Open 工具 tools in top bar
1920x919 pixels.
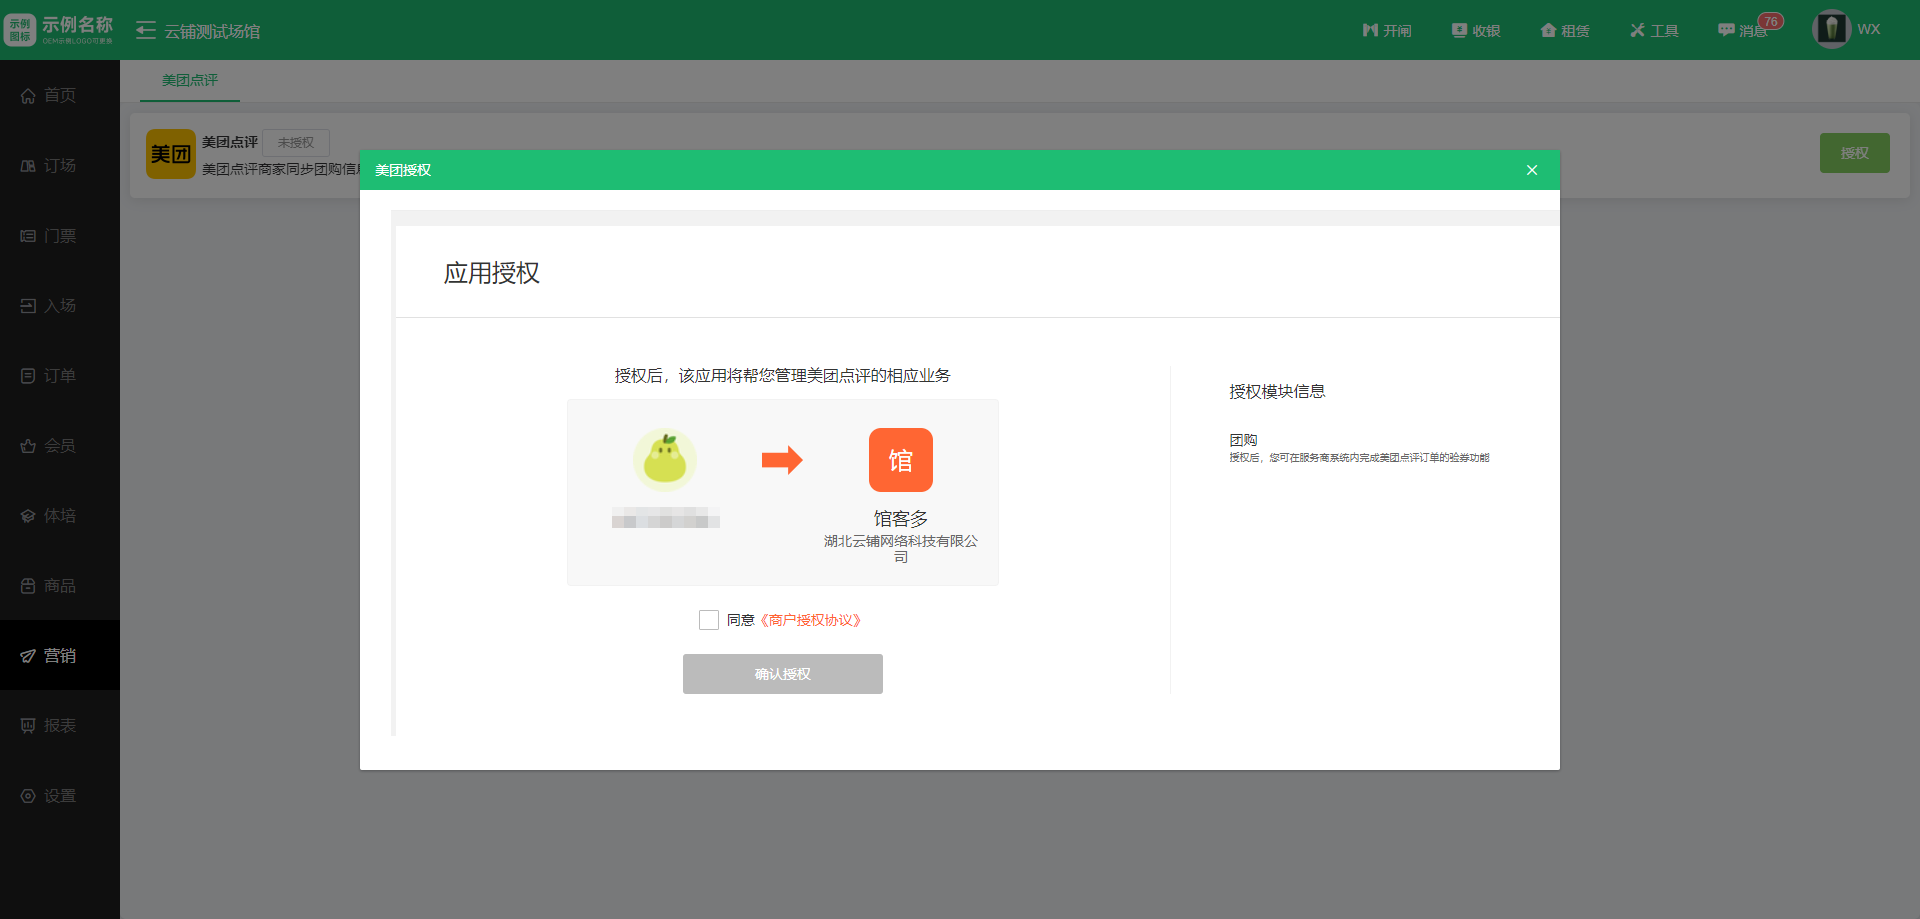click(1654, 31)
